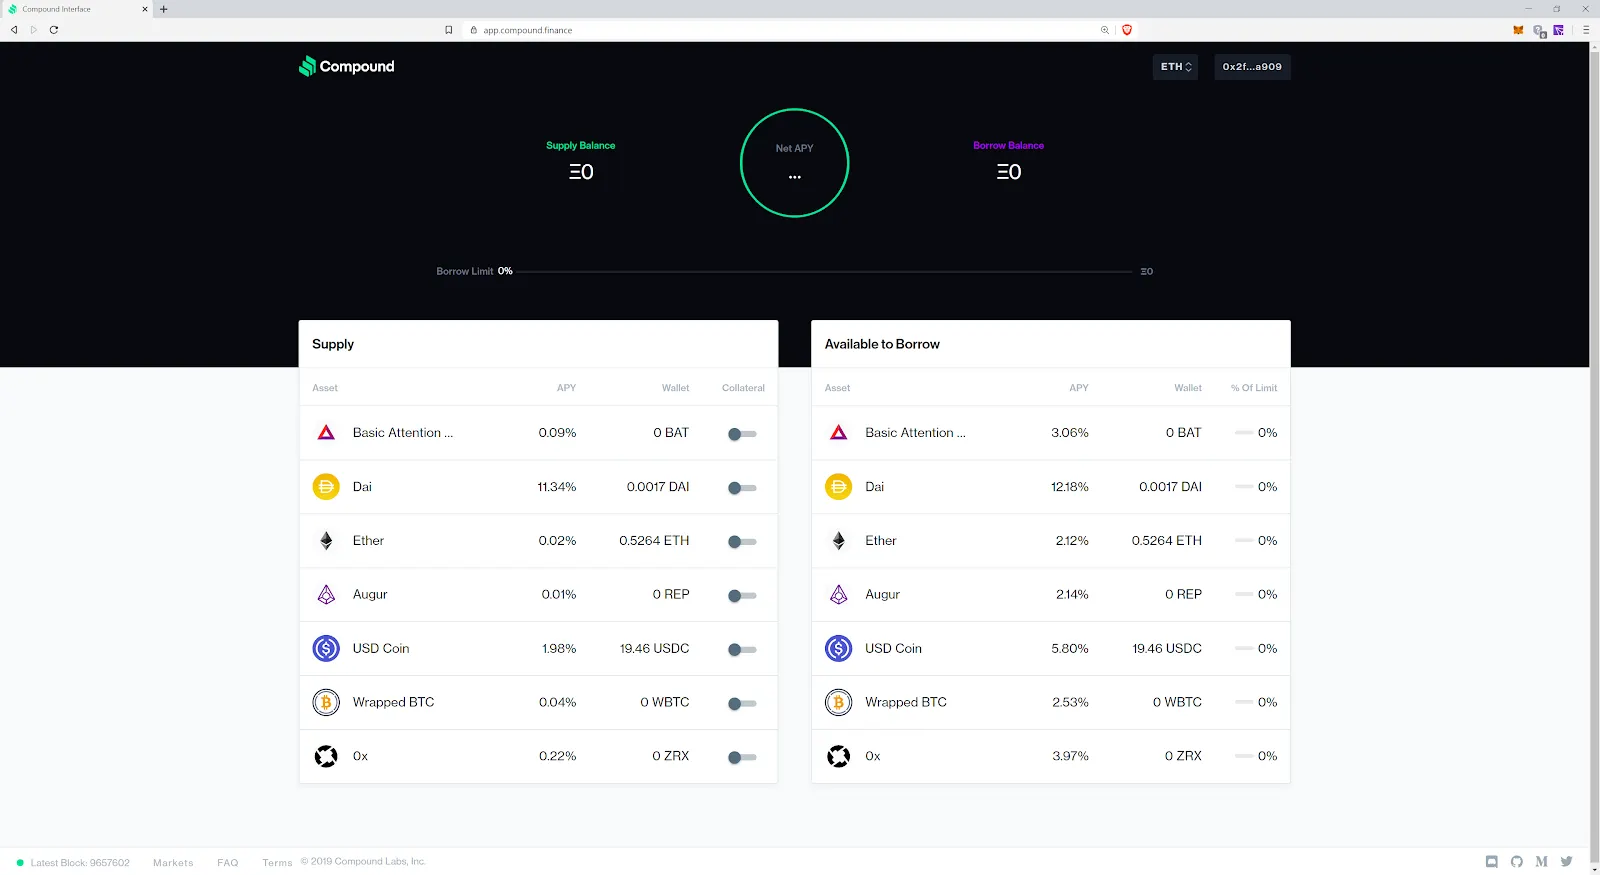Open the FAQ link
This screenshot has height=875, width=1600.
tap(228, 863)
